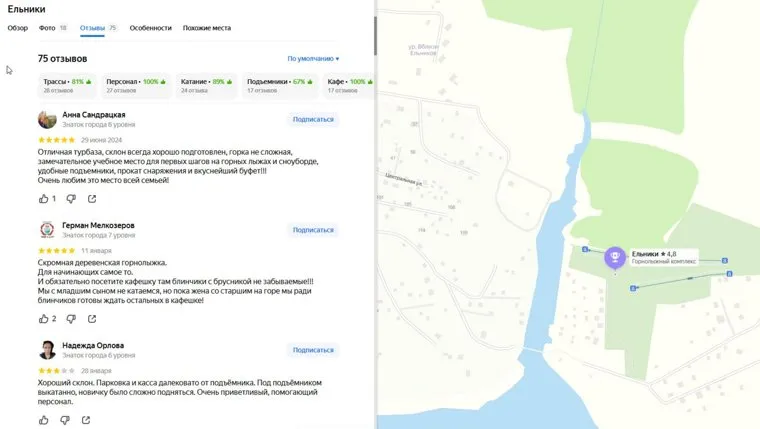Image resolution: width=760 pixels, height=429 pixels.
Task: Open the По умолчанию sorting dropdown
Action: (313, 59)
